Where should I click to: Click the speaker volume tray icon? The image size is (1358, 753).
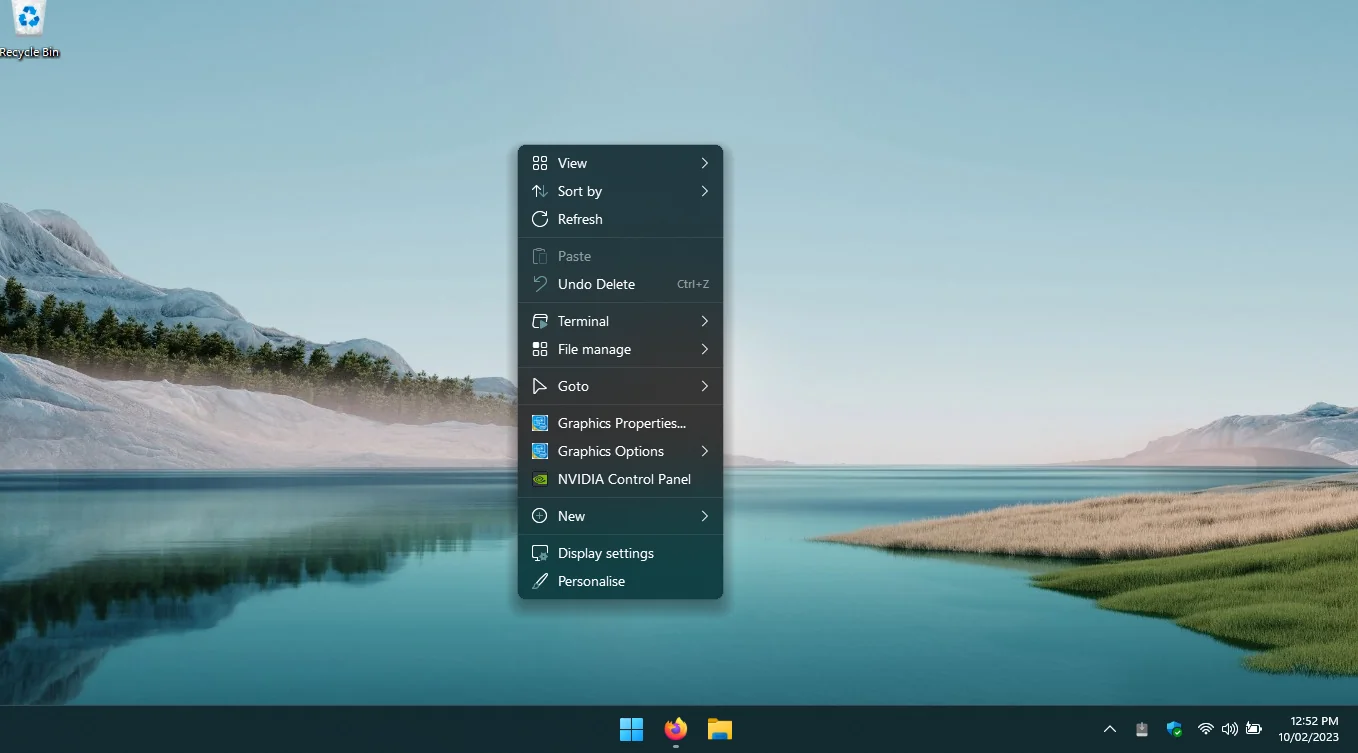point(1229,729)
